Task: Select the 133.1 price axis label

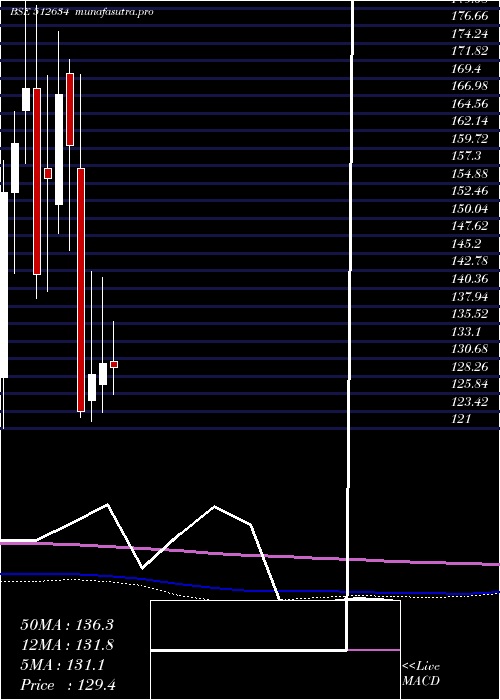Action: click(467, 331)
